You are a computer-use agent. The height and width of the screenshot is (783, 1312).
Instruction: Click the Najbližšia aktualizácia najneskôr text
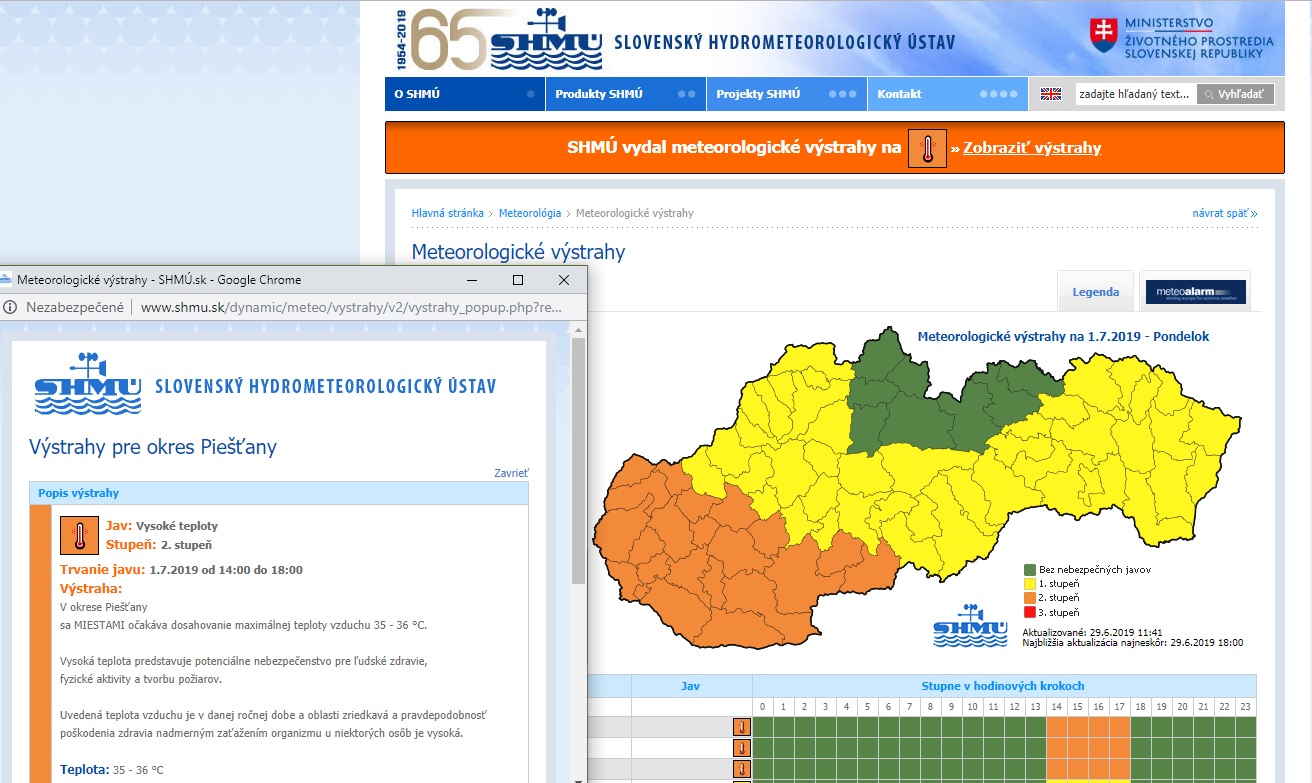(x=1132, y=643)
